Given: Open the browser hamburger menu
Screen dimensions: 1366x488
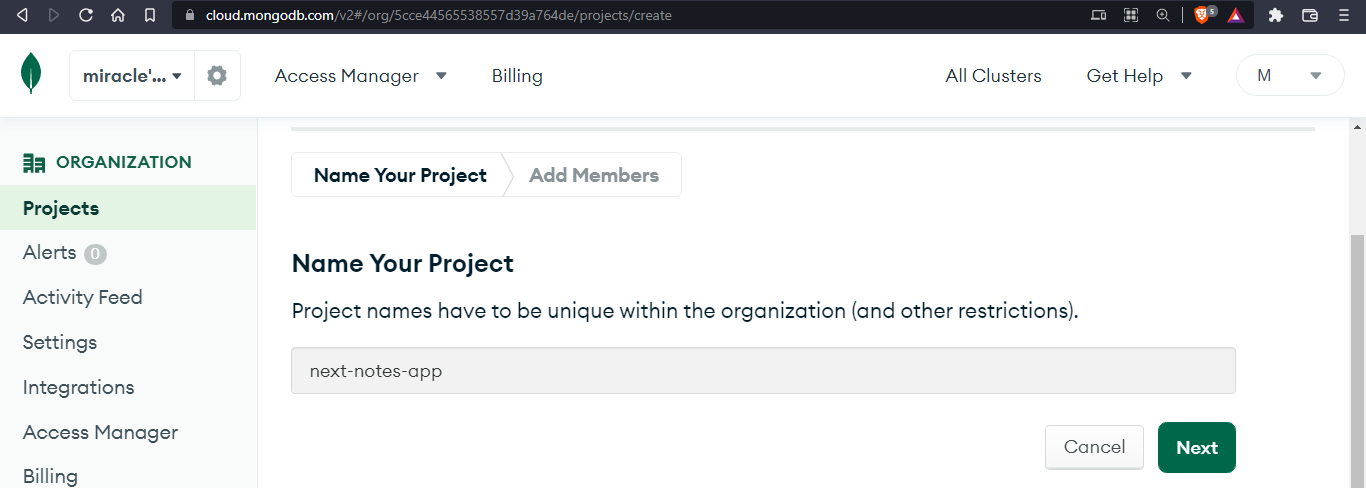Looking at the screenshot, I should (1343, 15).
